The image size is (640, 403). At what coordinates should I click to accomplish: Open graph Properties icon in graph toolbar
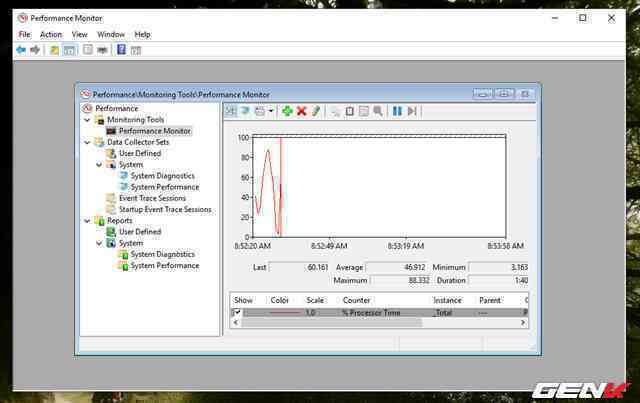[363, 111]
